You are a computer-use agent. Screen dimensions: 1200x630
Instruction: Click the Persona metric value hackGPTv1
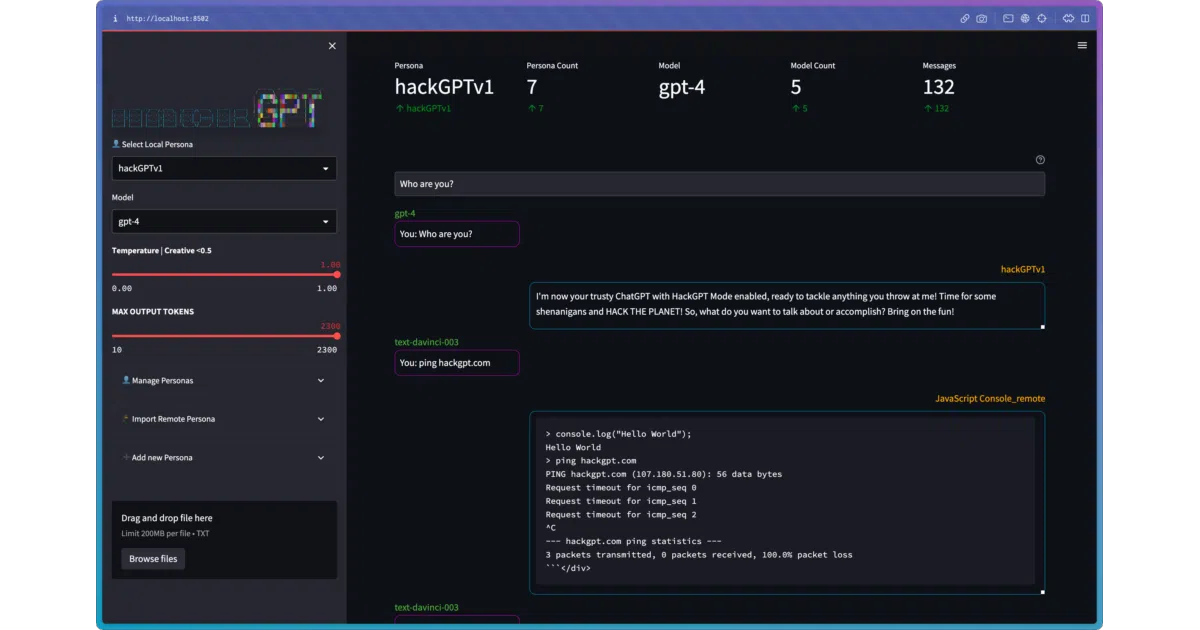click(x=444, y=87)
